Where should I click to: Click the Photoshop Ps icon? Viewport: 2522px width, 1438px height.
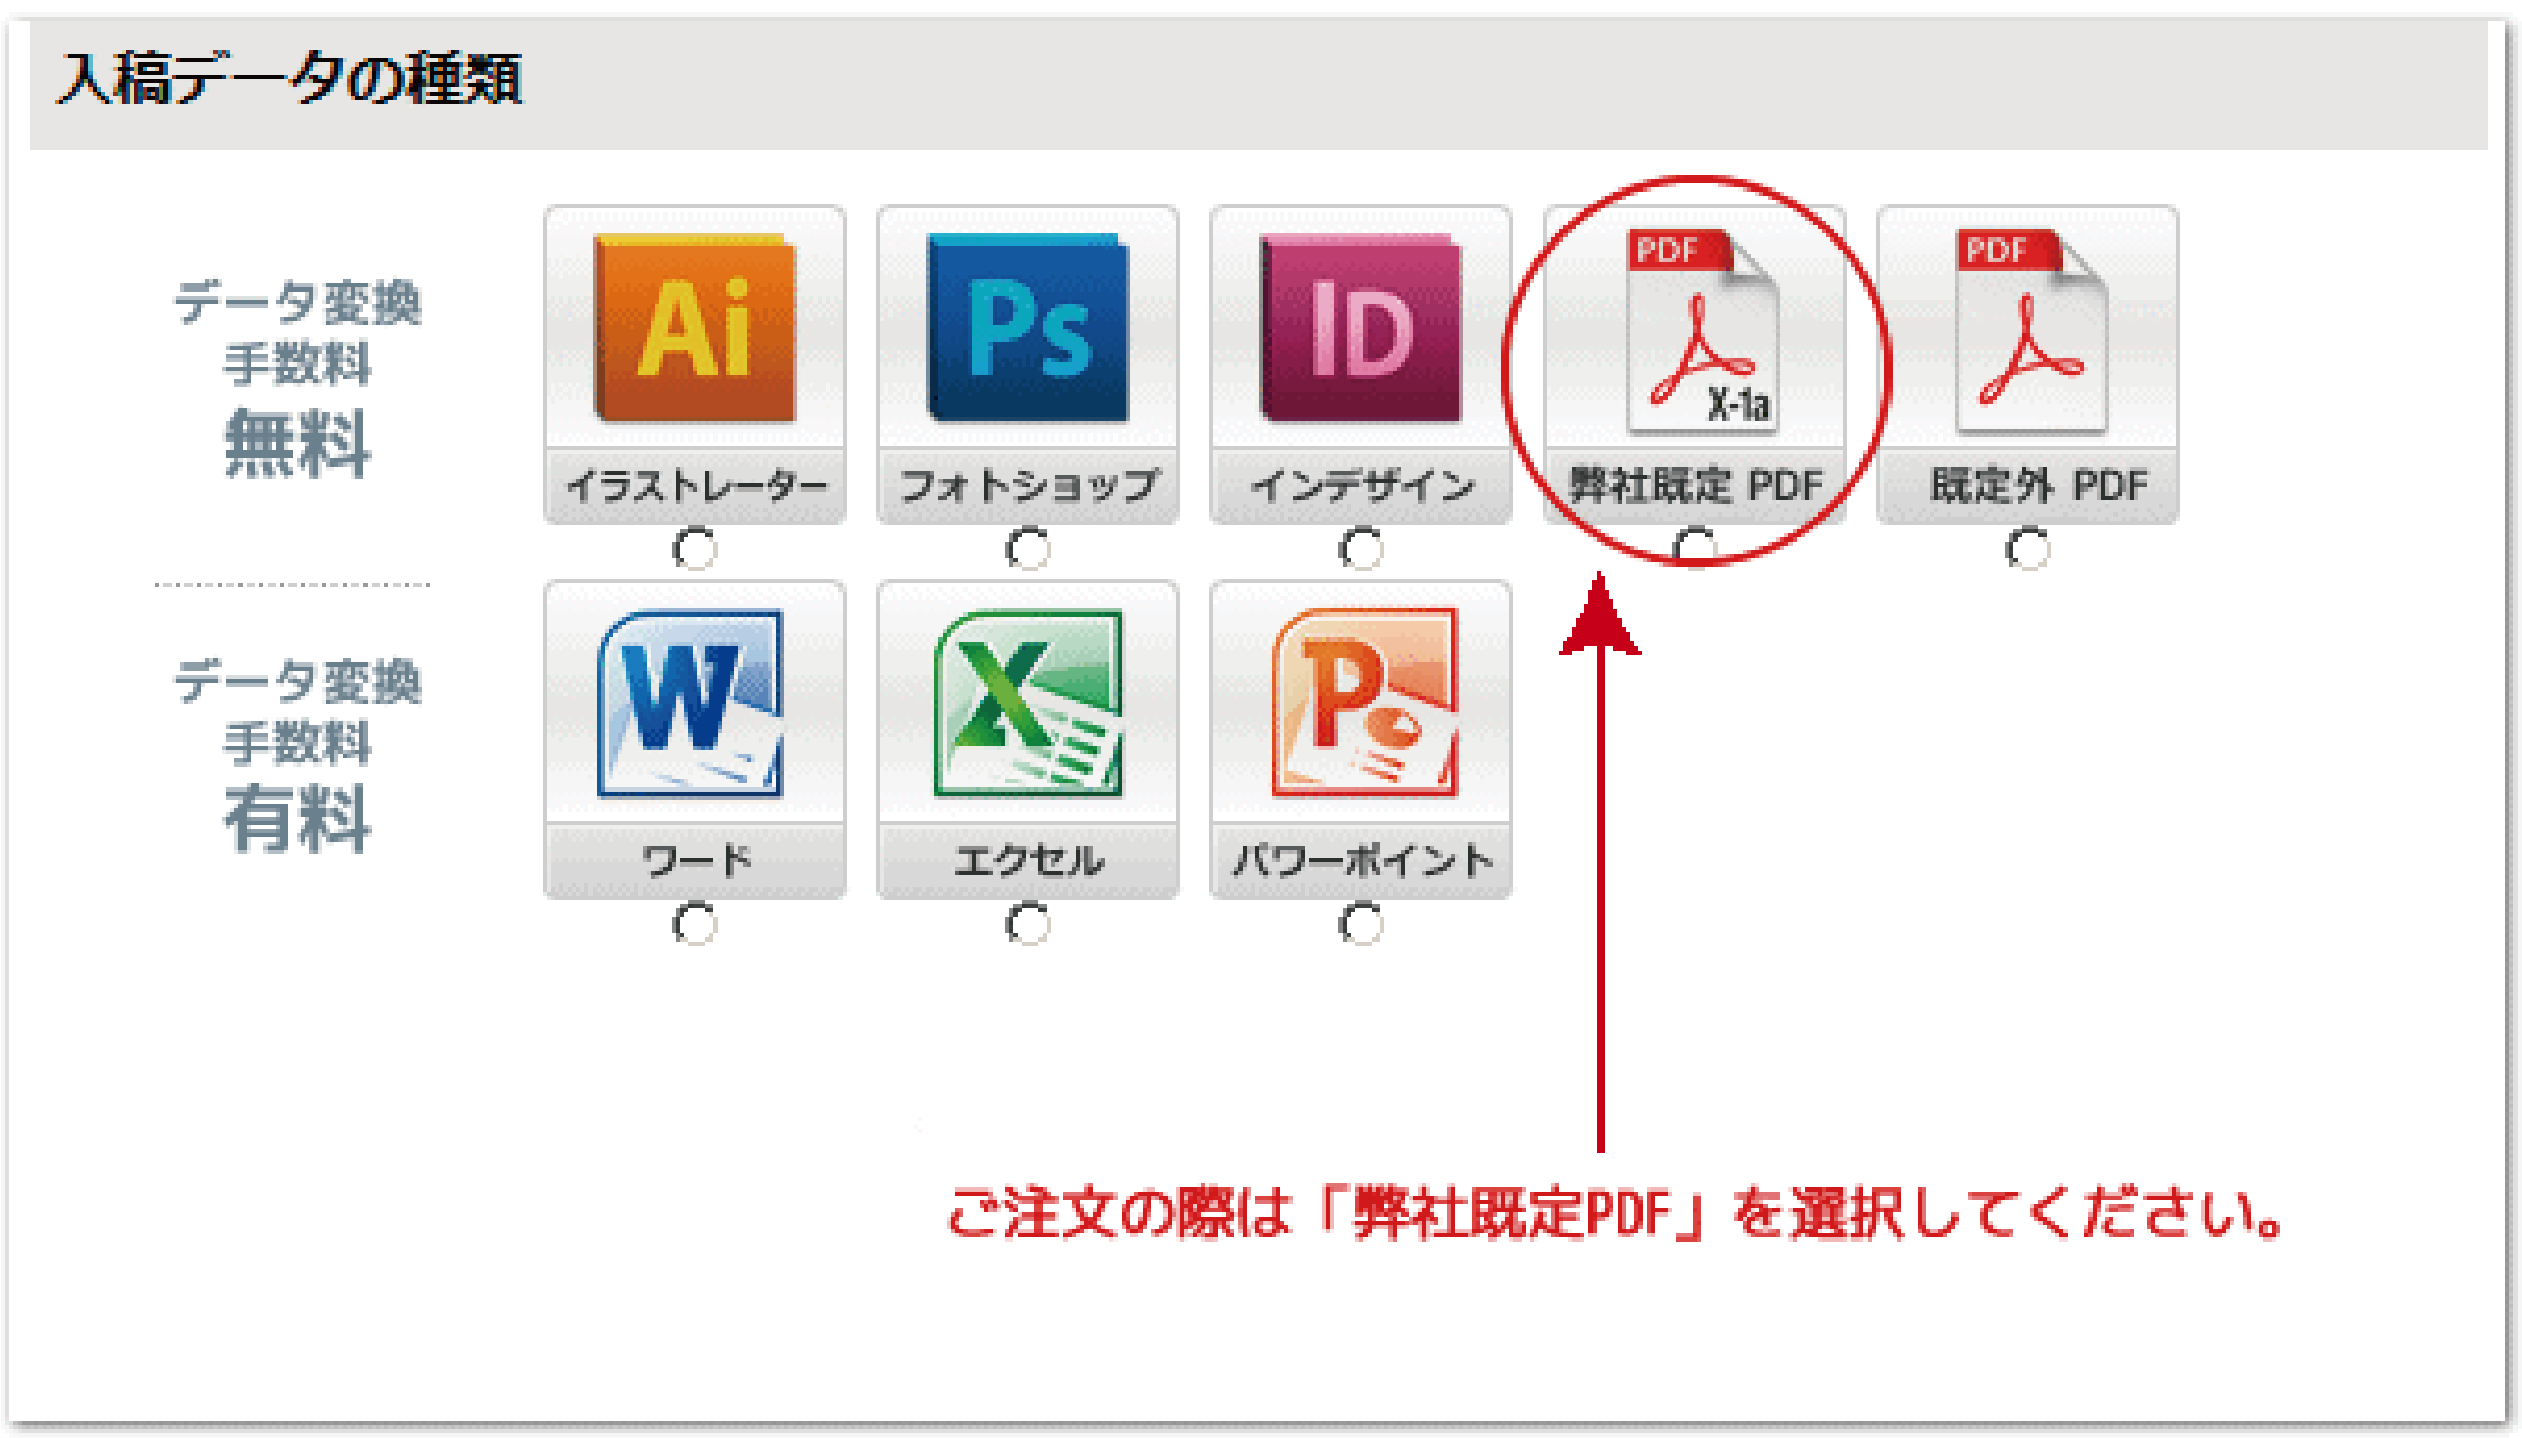(1028, 327)
